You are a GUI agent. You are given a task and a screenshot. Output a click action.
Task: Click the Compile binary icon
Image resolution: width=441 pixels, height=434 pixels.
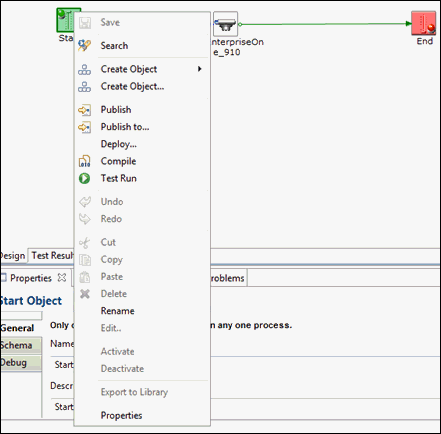[84, 161]
